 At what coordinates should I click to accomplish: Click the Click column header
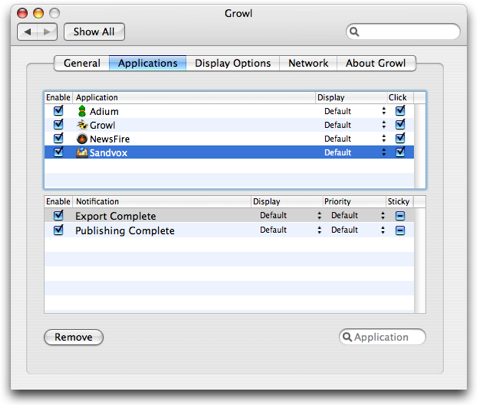(x=400, y=97)
